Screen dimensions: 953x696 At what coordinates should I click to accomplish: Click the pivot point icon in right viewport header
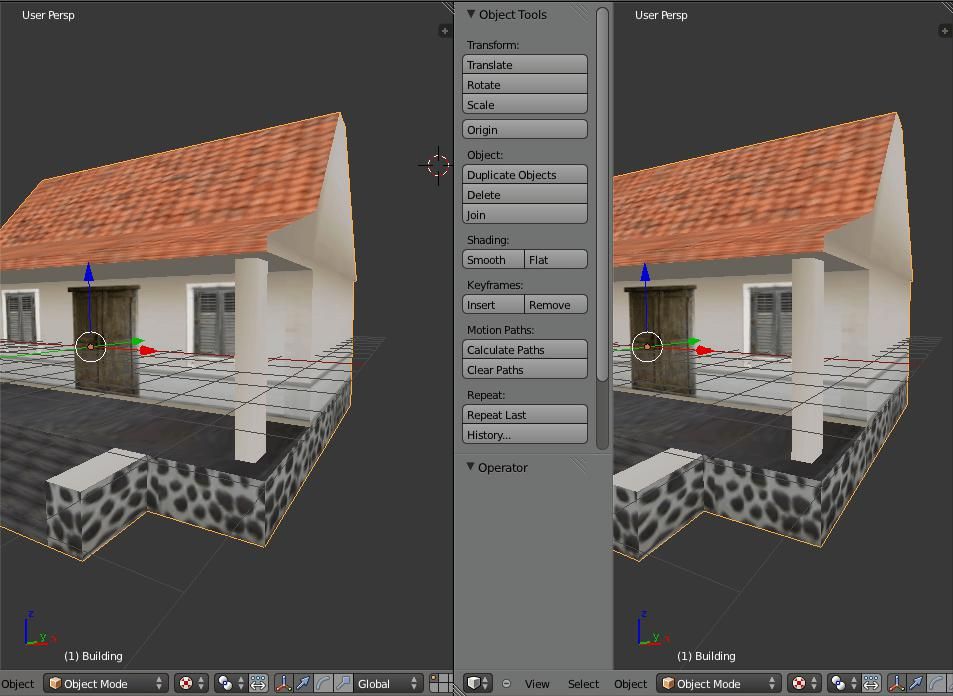point(842,684)
